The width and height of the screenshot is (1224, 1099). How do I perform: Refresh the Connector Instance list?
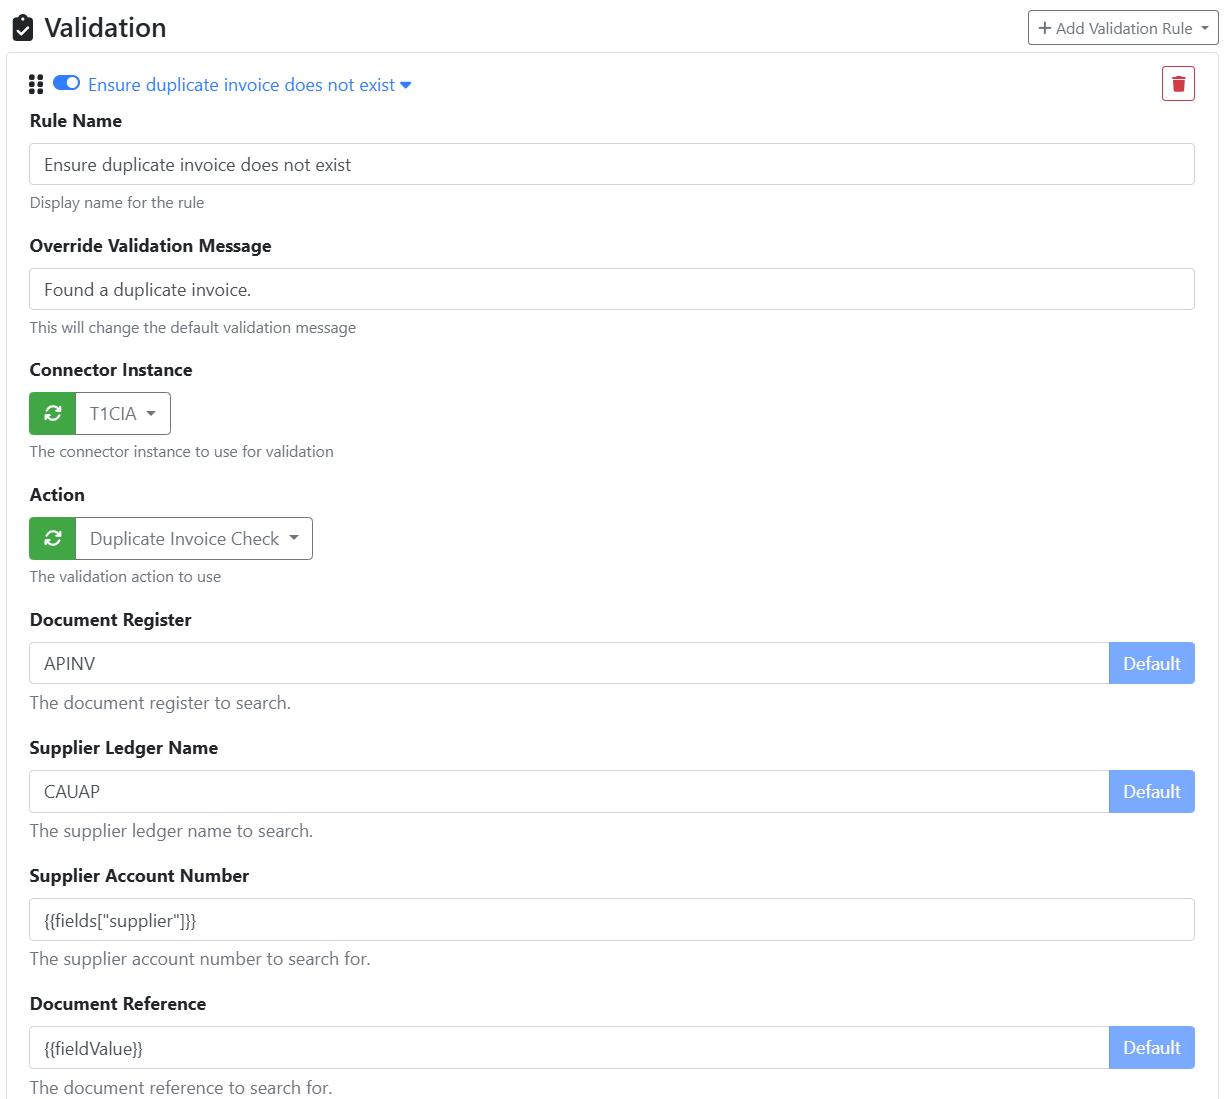coord(53,414)
